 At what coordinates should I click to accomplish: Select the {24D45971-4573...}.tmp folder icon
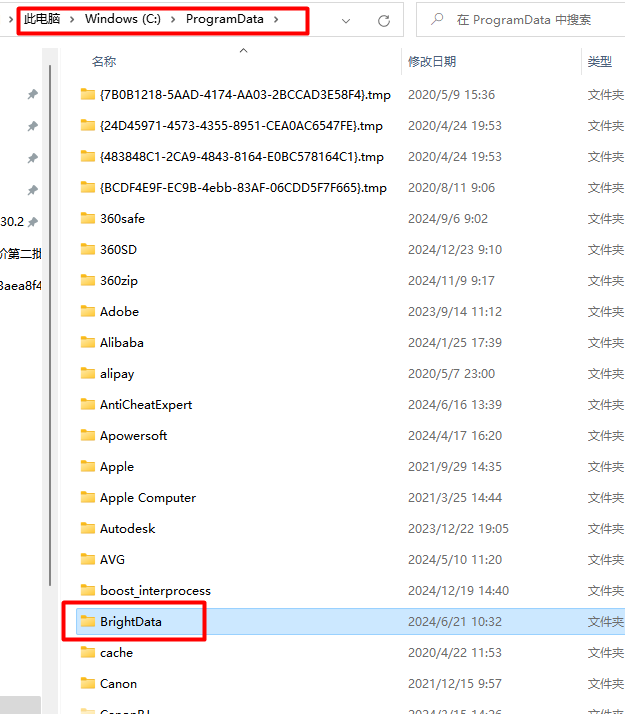88,125
